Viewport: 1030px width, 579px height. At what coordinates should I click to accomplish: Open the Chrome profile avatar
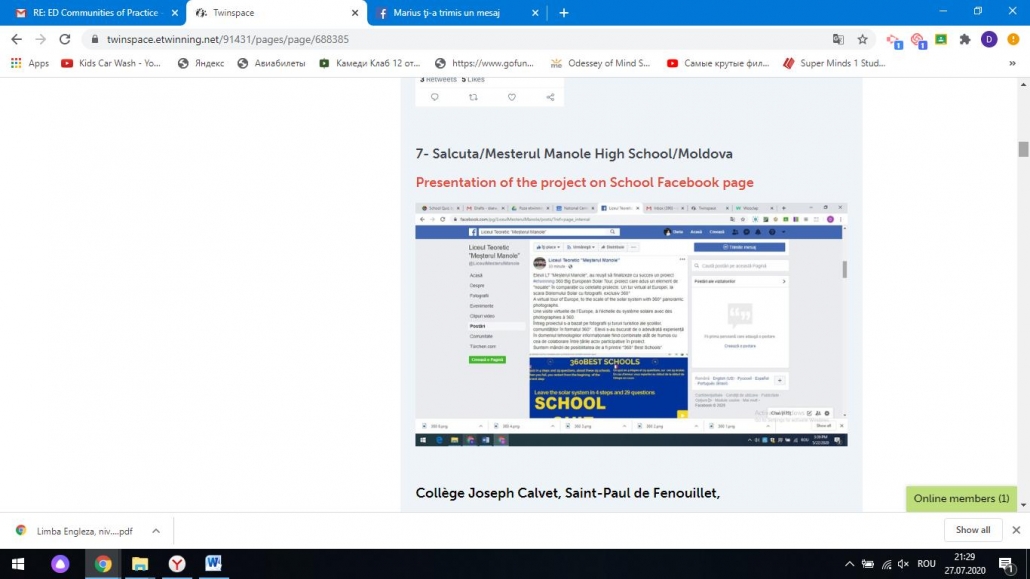pos(989,39)
